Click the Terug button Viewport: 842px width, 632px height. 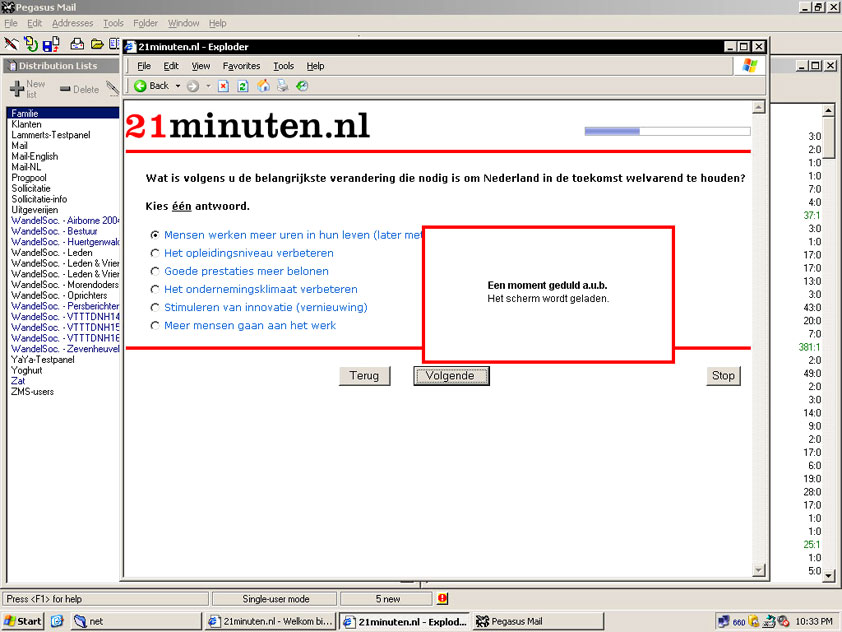pyautogui.click(x=365, y=376)
